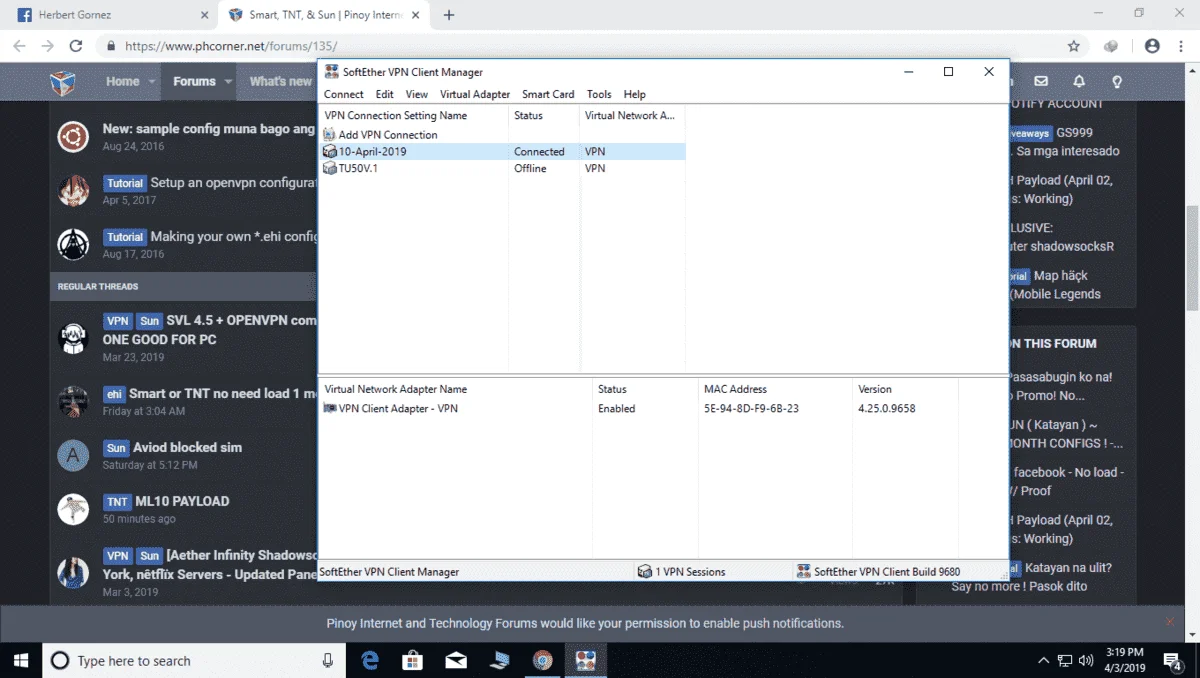Screen dimensions: 1200x678
Task: Click the Connected status text
Action: point(539,152)
